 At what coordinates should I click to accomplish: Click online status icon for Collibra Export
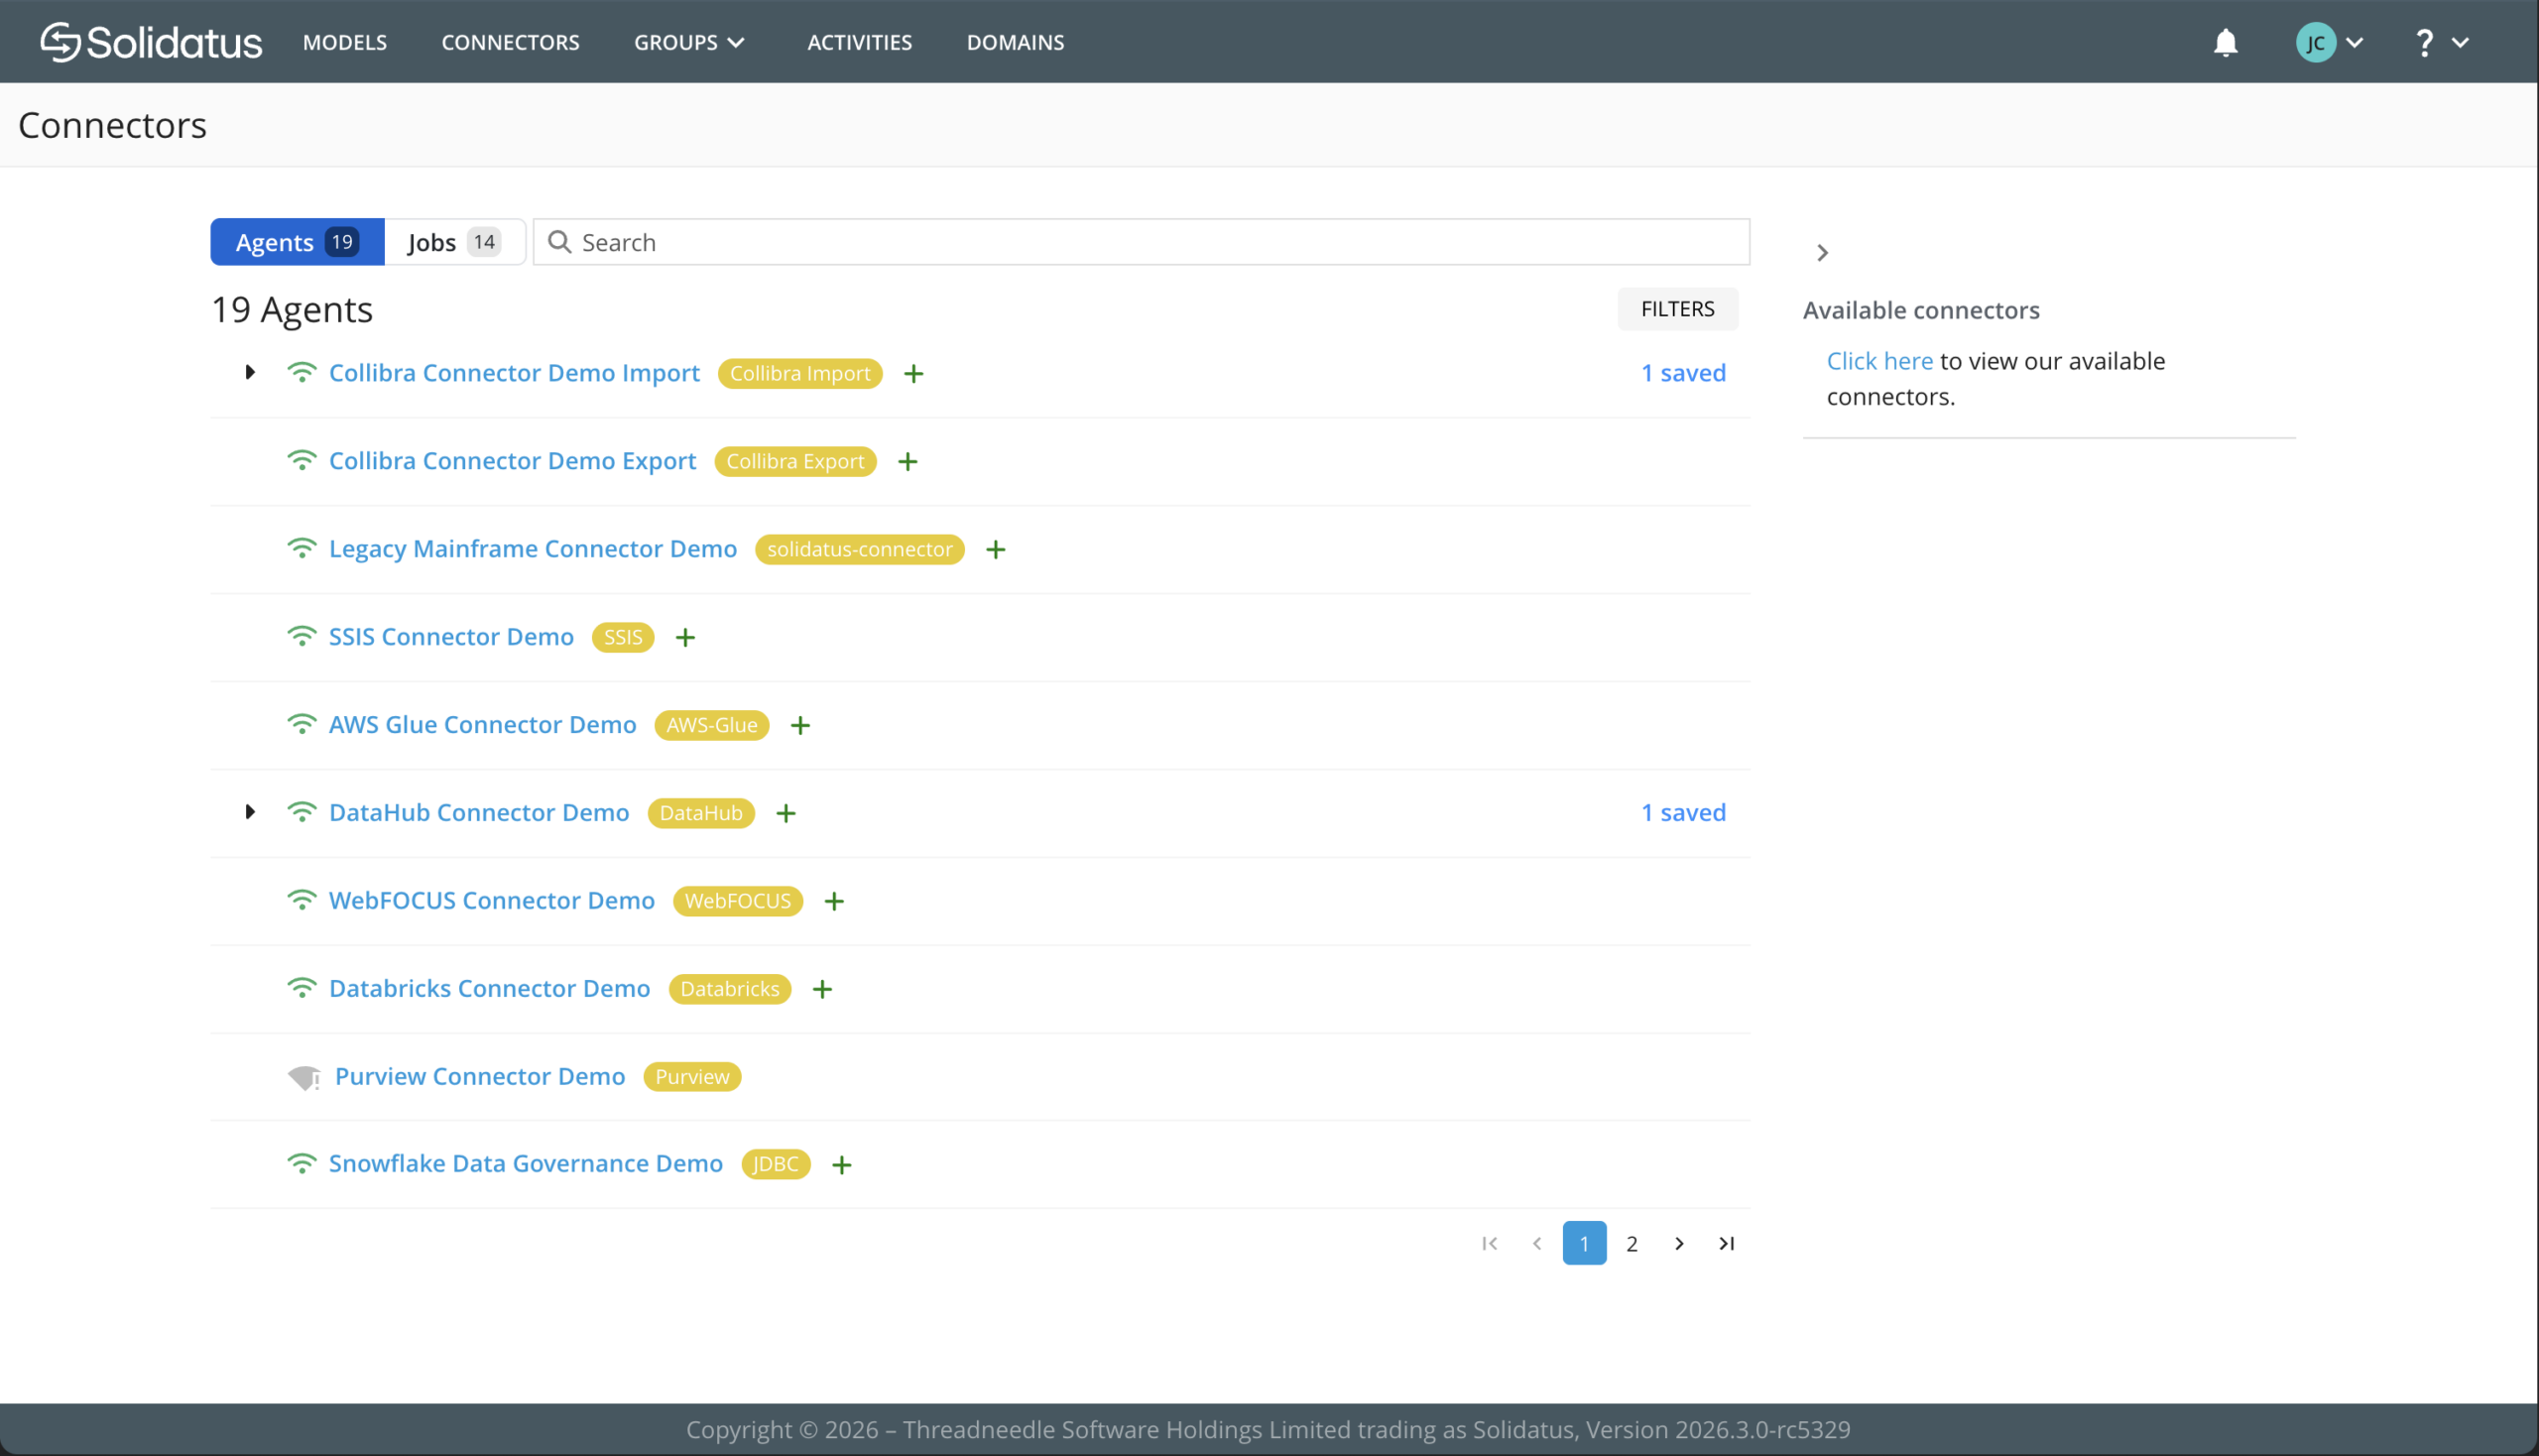[301, 460]
